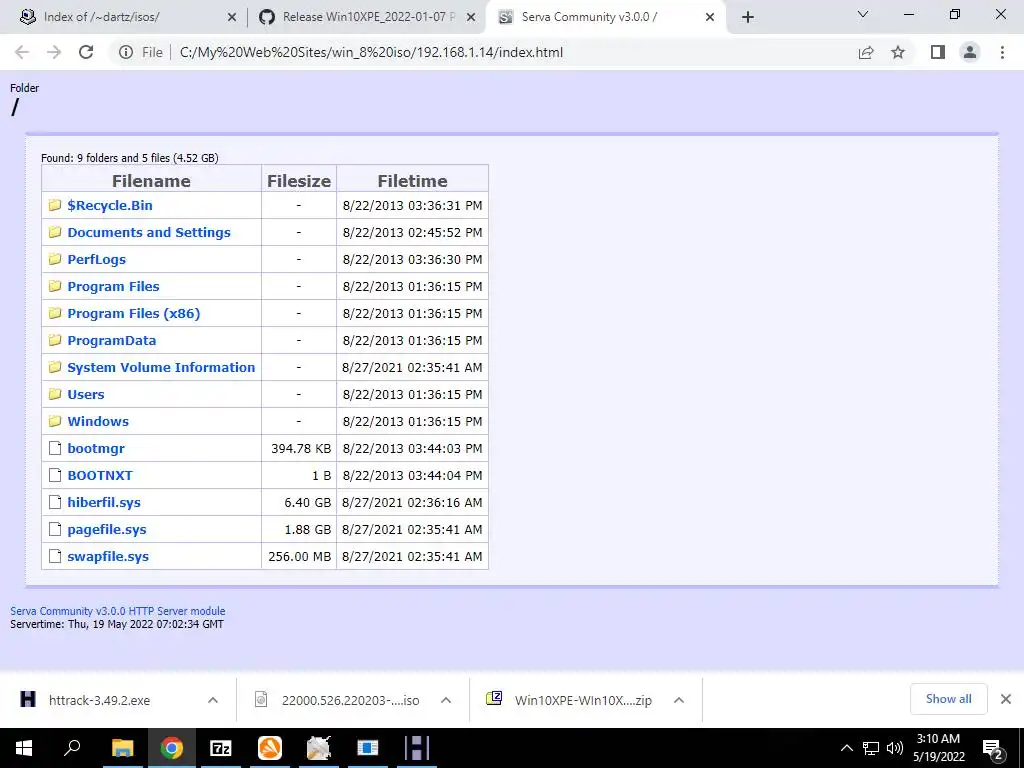The height and width of the screenshot is (768, 1024).
Task: Show hidden system tray icons
Action: point(846,748)
